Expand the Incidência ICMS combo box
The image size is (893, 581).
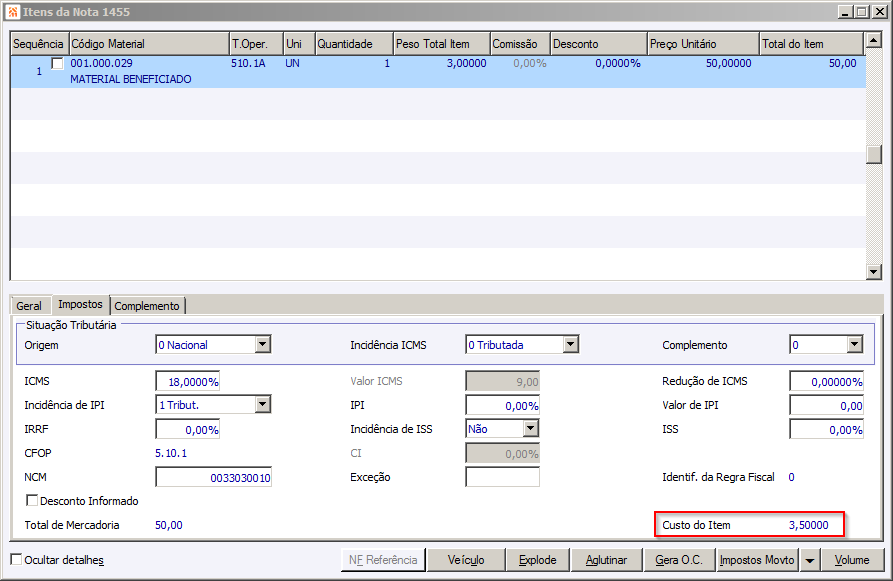pos(571,345)
